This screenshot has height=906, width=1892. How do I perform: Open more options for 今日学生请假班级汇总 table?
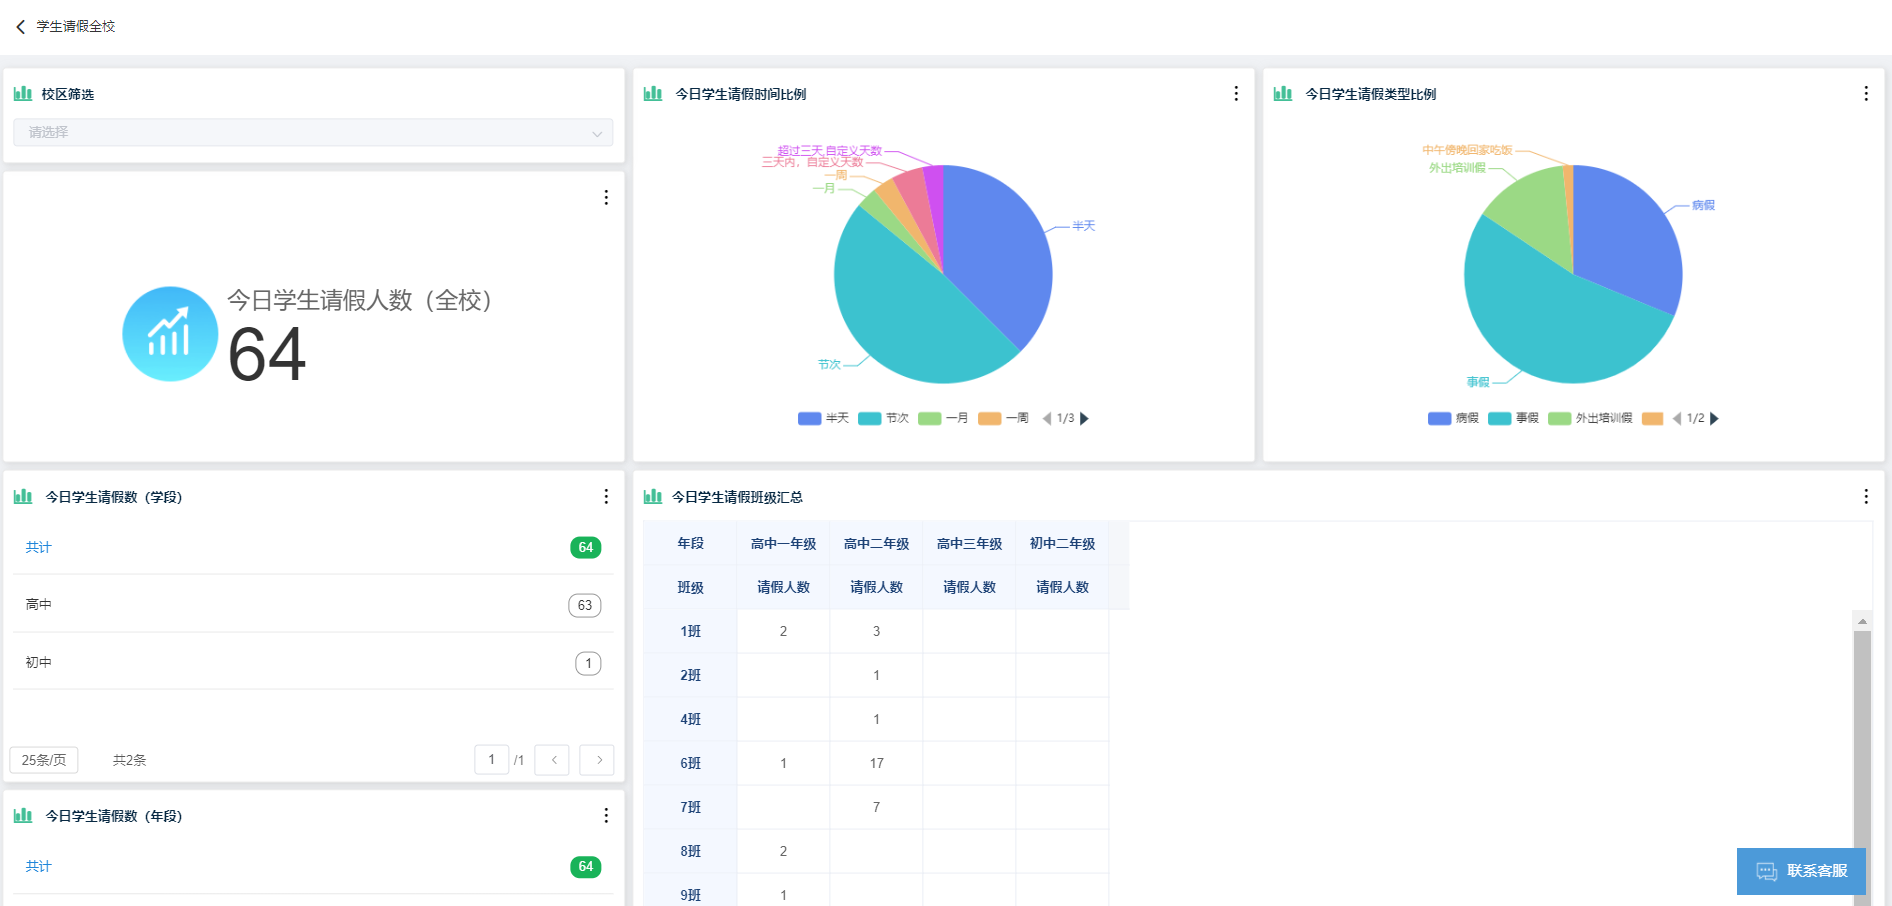pyautogui.click(x=1865, y=497)
